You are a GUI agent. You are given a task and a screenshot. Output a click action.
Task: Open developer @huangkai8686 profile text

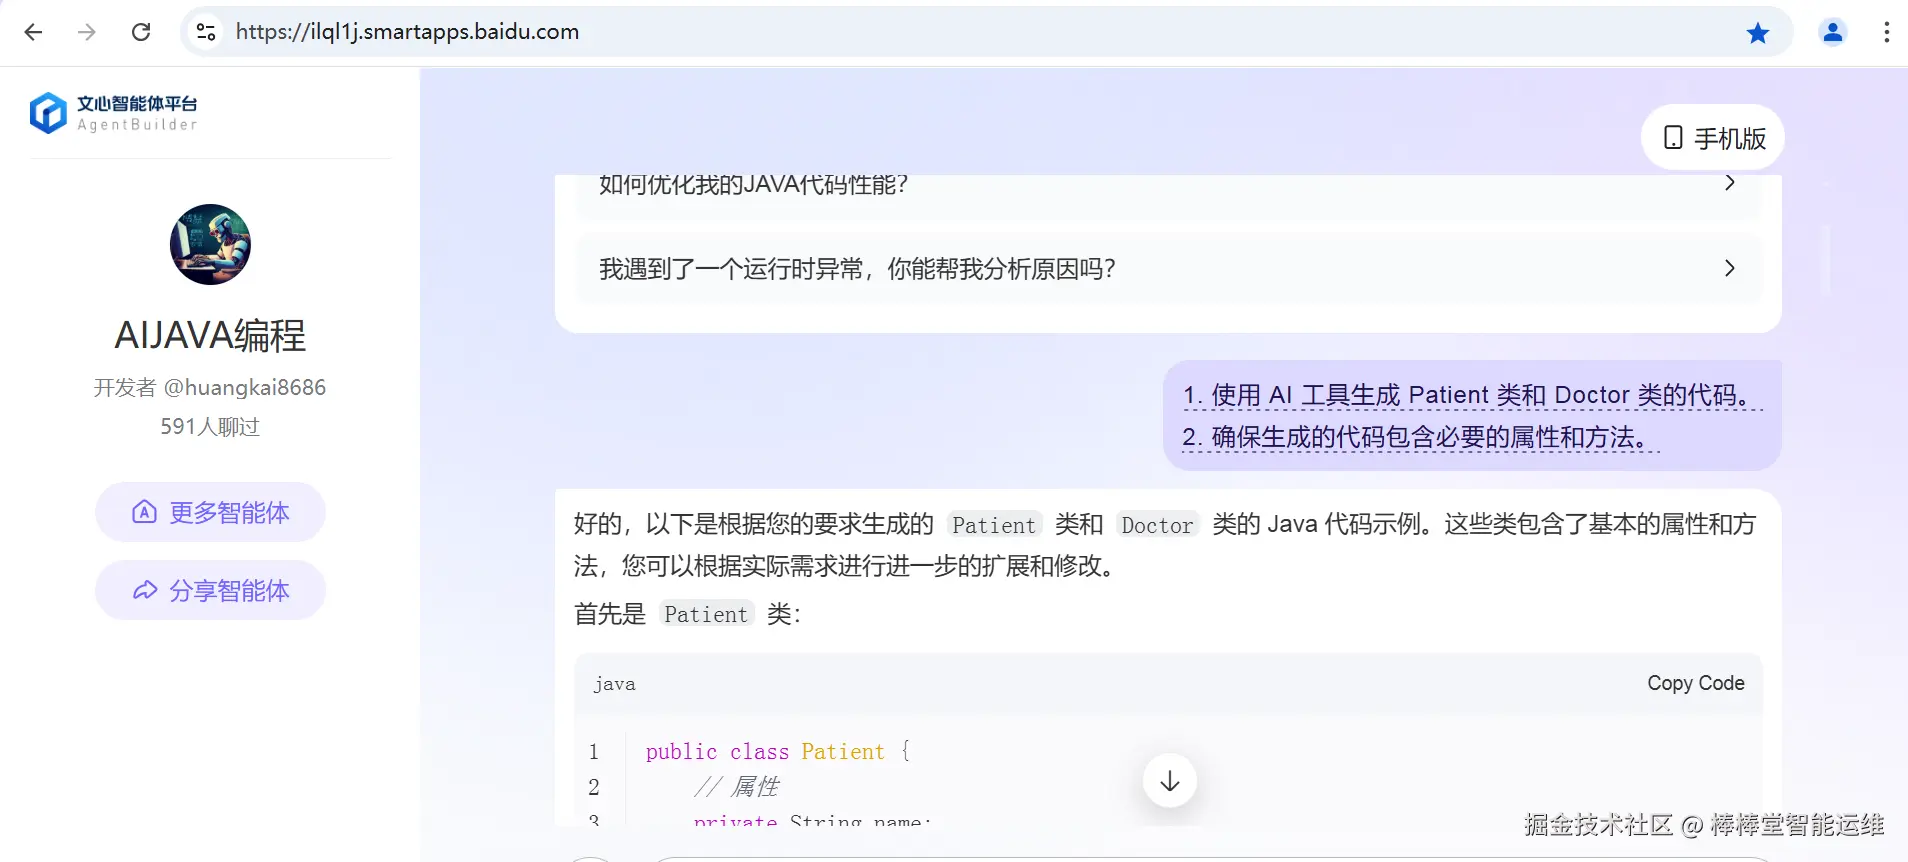pos(210,387)
